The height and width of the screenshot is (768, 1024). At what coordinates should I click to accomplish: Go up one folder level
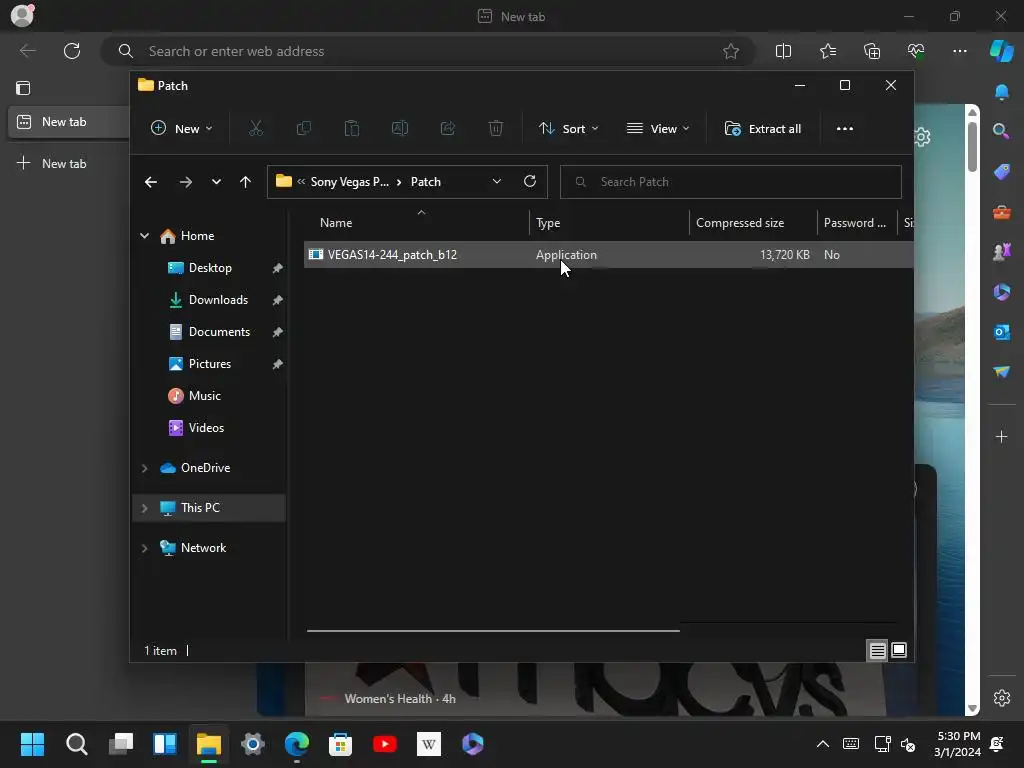click(245, 182)
